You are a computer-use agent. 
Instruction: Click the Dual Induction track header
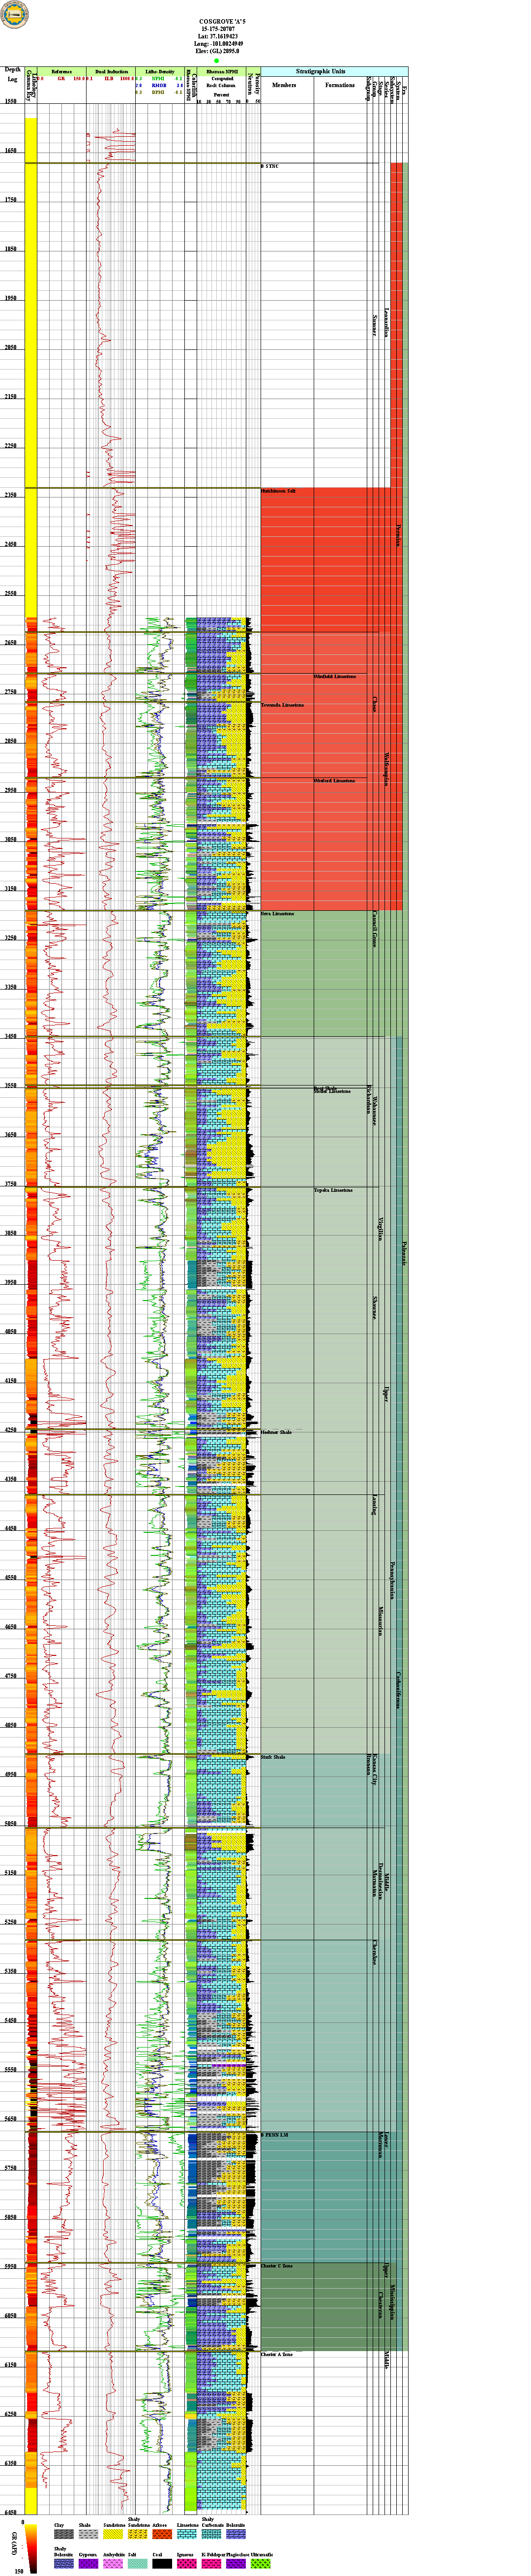coord(111,72)
